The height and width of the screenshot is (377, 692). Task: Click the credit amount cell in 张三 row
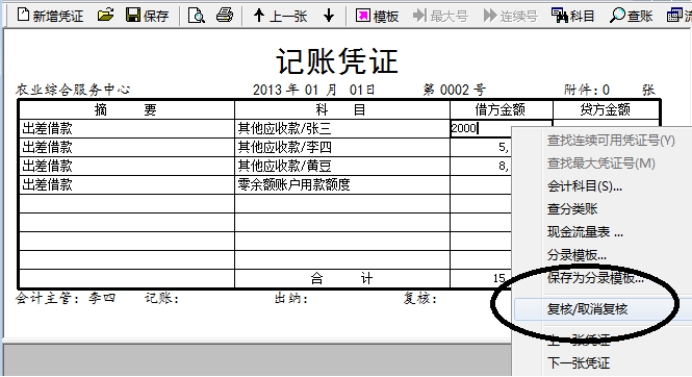[x=606, y=124]
